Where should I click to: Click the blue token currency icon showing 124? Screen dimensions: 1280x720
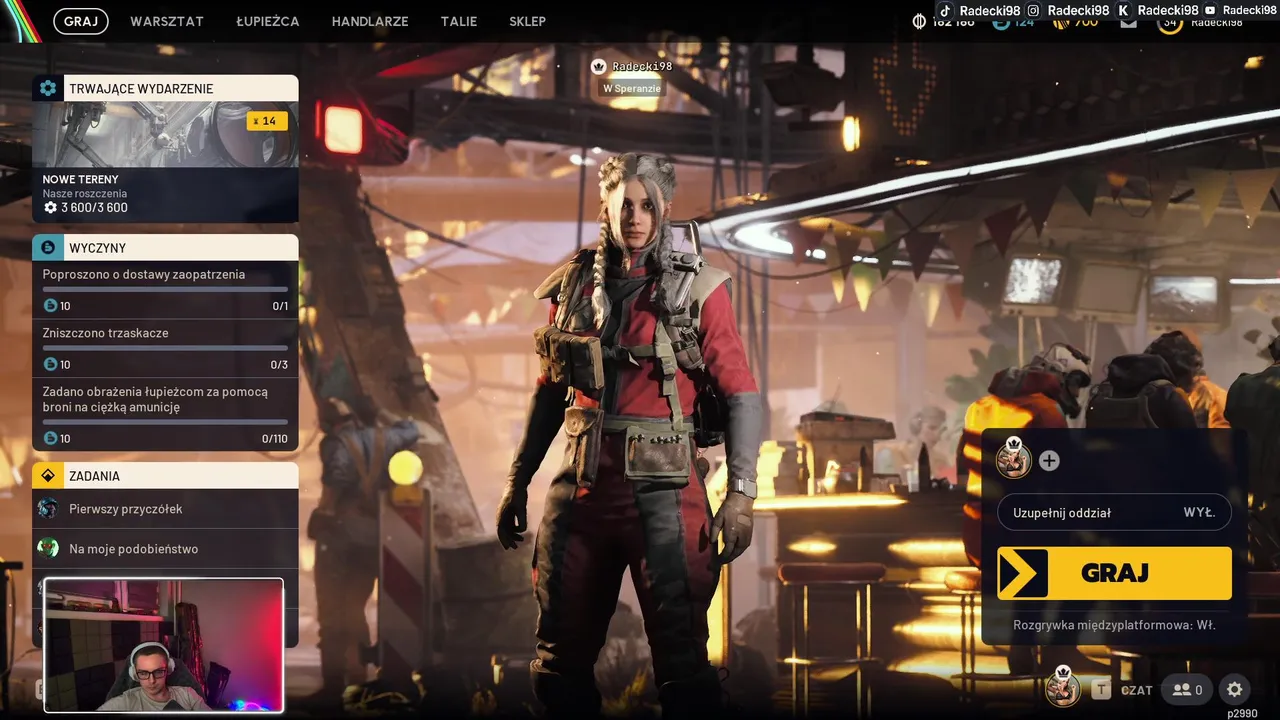click(x=1001, y=22)
